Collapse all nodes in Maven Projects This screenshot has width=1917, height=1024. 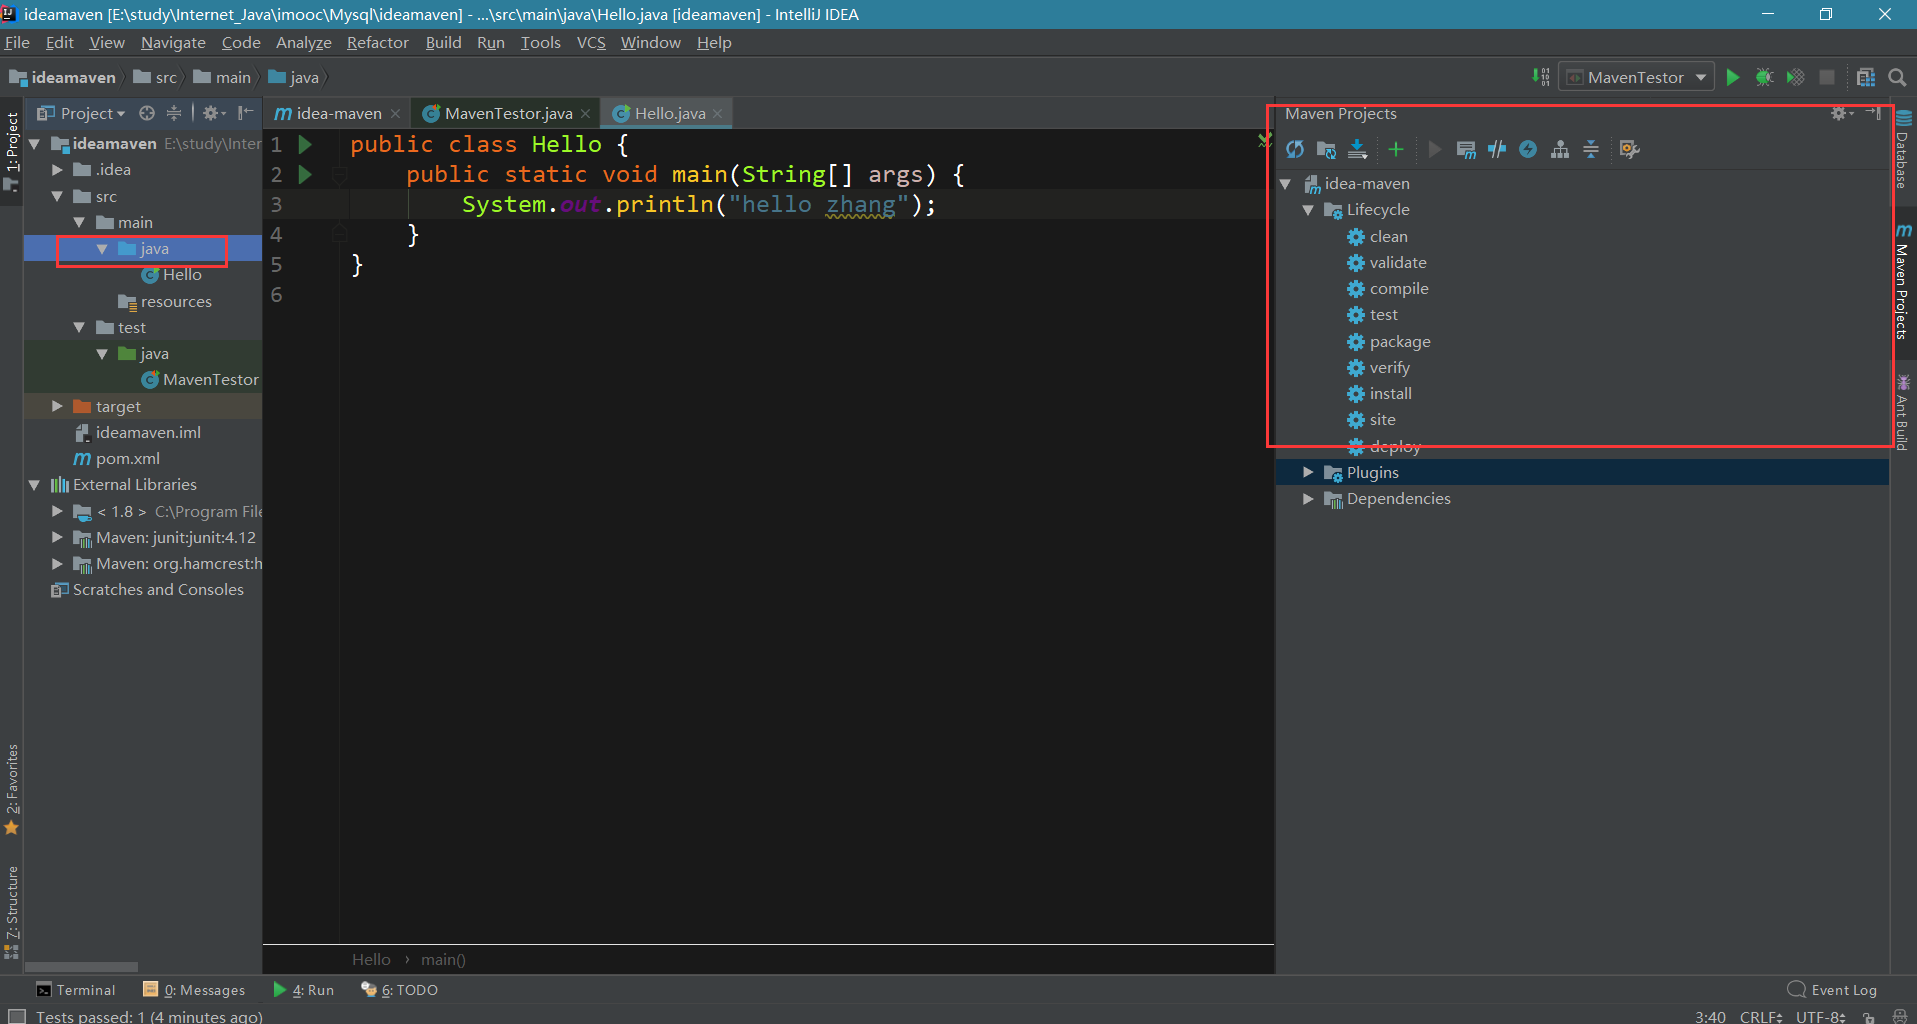pos(1591,150)
